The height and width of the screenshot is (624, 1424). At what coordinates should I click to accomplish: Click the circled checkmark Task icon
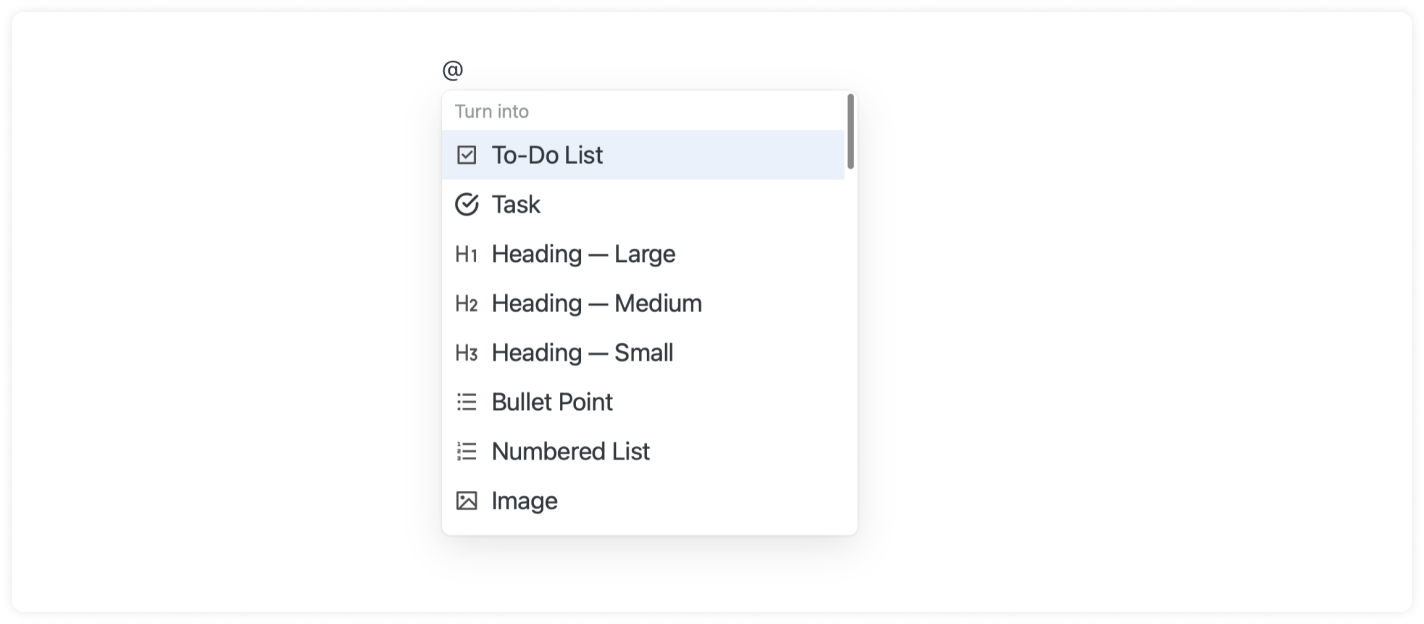466,205
